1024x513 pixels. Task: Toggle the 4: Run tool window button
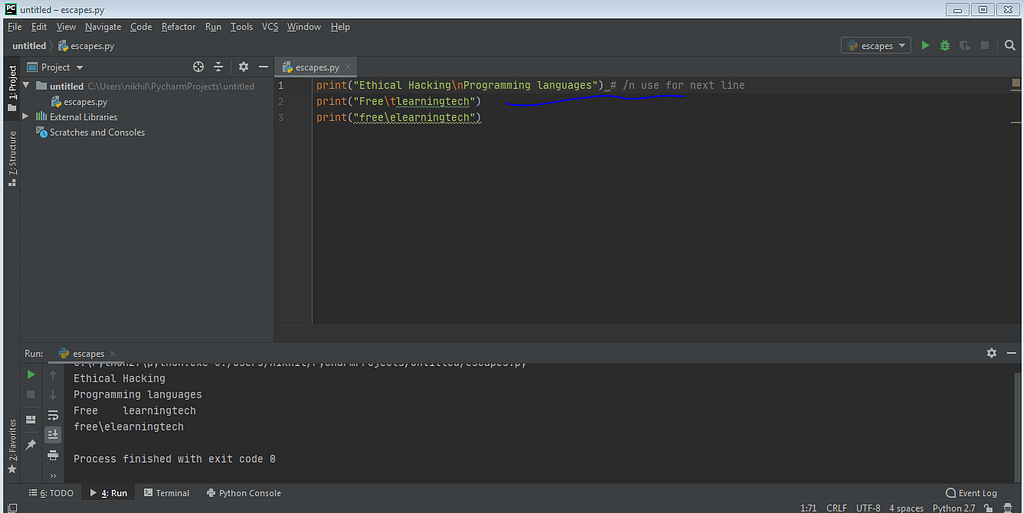tap(108, 493)
